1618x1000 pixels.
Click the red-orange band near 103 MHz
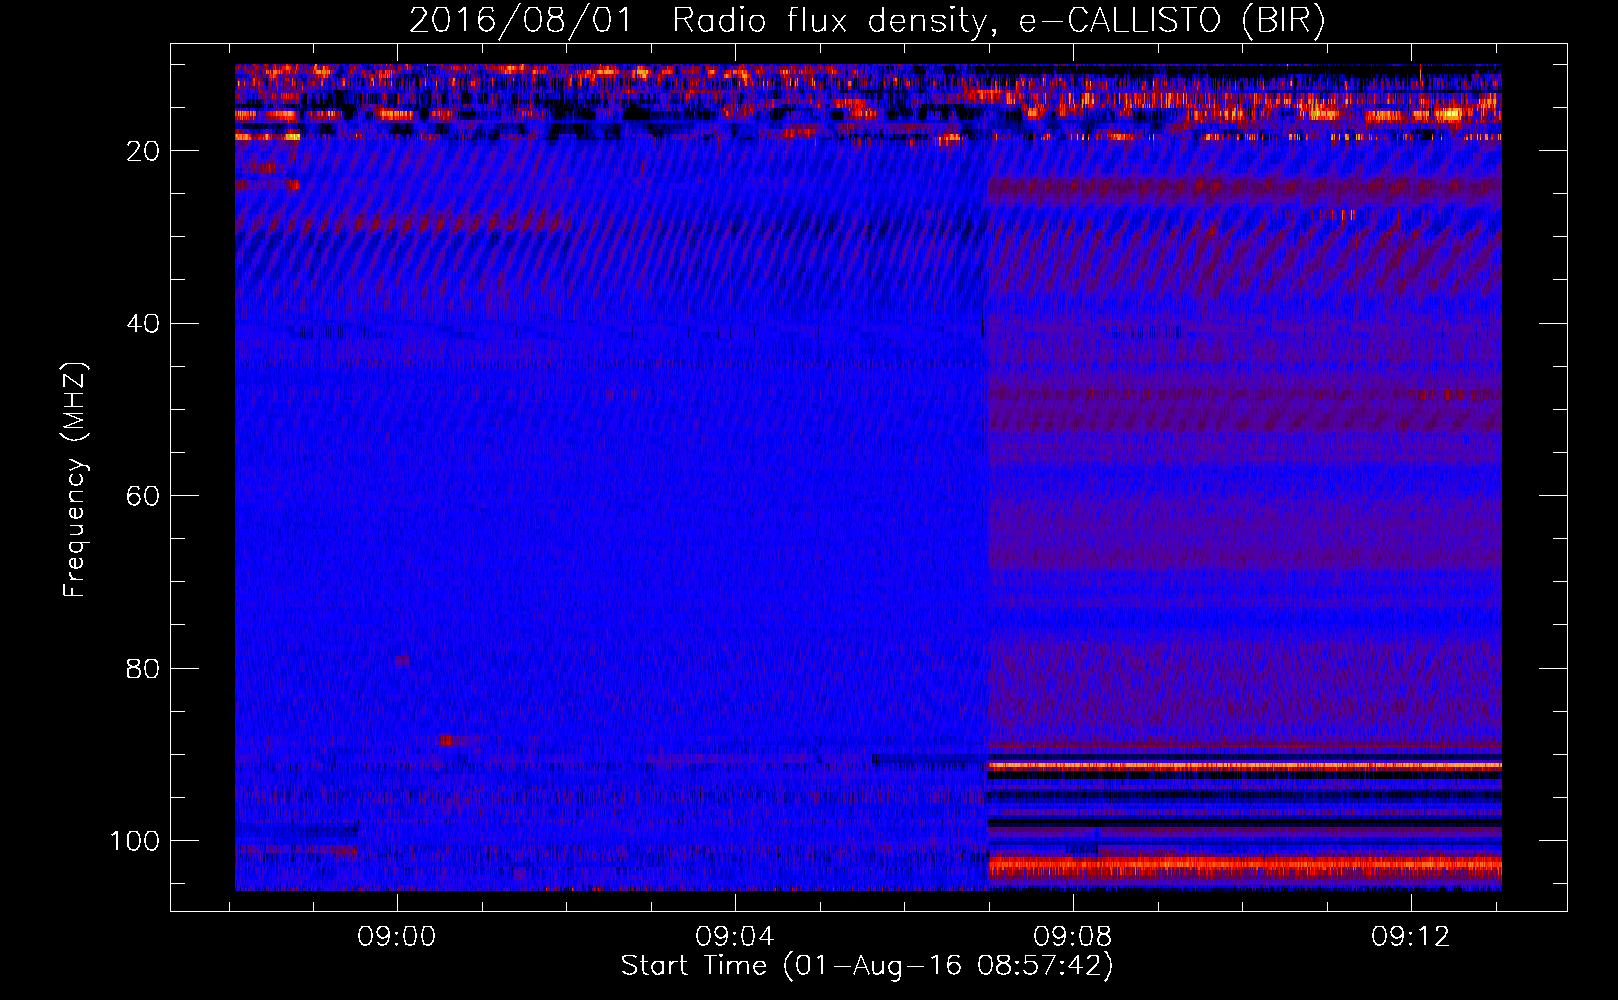pos(1245,865)
